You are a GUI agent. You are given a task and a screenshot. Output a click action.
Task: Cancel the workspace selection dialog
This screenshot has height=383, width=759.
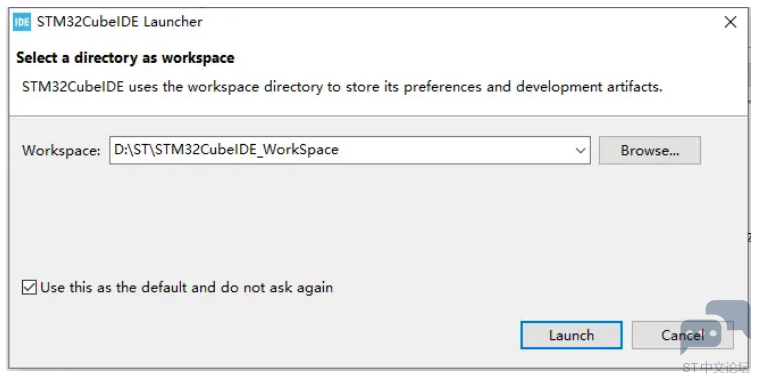(x=683, y=335)
